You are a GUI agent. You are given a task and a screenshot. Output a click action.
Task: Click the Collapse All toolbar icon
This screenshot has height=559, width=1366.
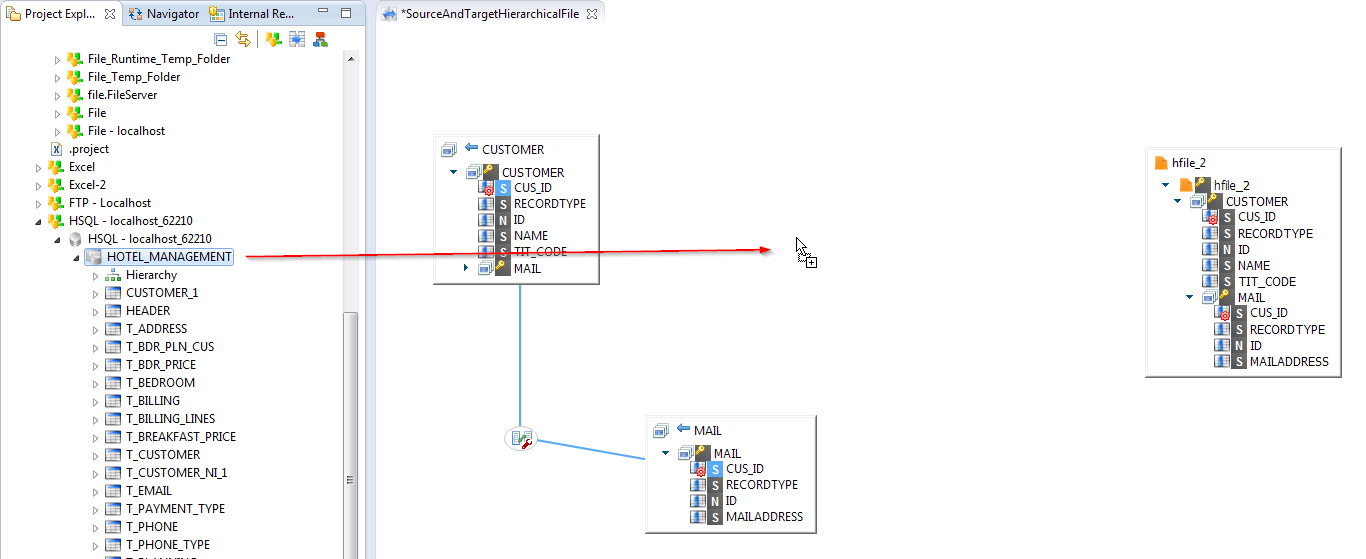[221, 39]
